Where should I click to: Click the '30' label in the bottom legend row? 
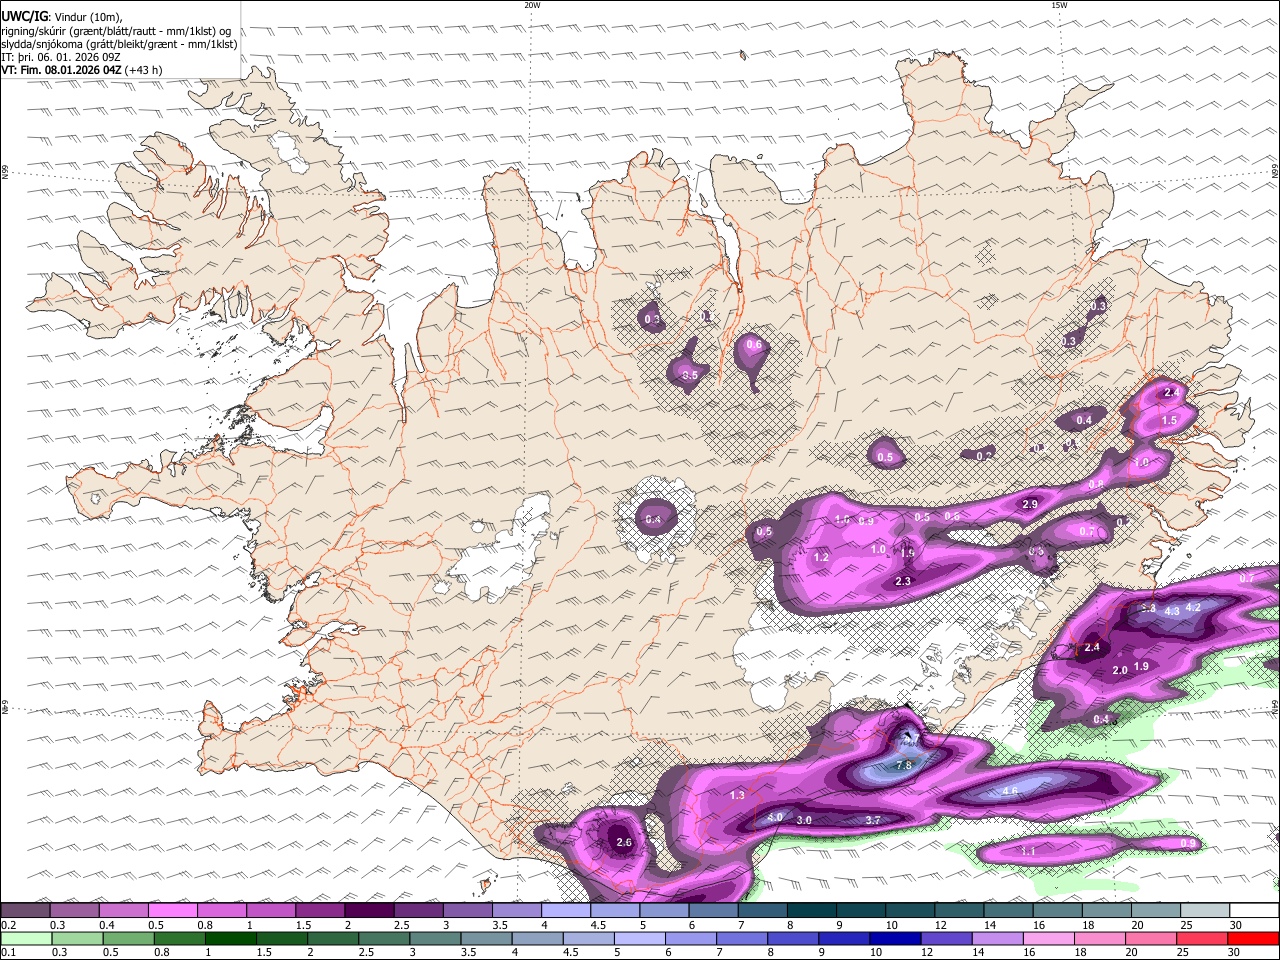click(x=1233, y=952)
